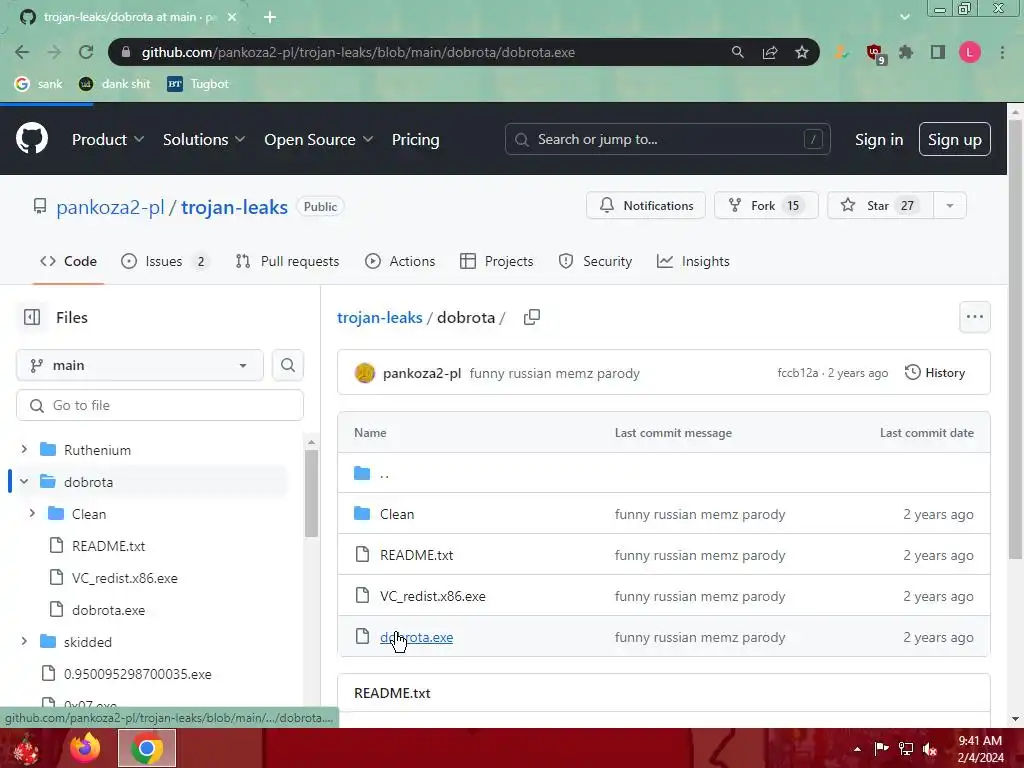
Task: Open the tab search chevron in title bar
Action: [904, 17]
